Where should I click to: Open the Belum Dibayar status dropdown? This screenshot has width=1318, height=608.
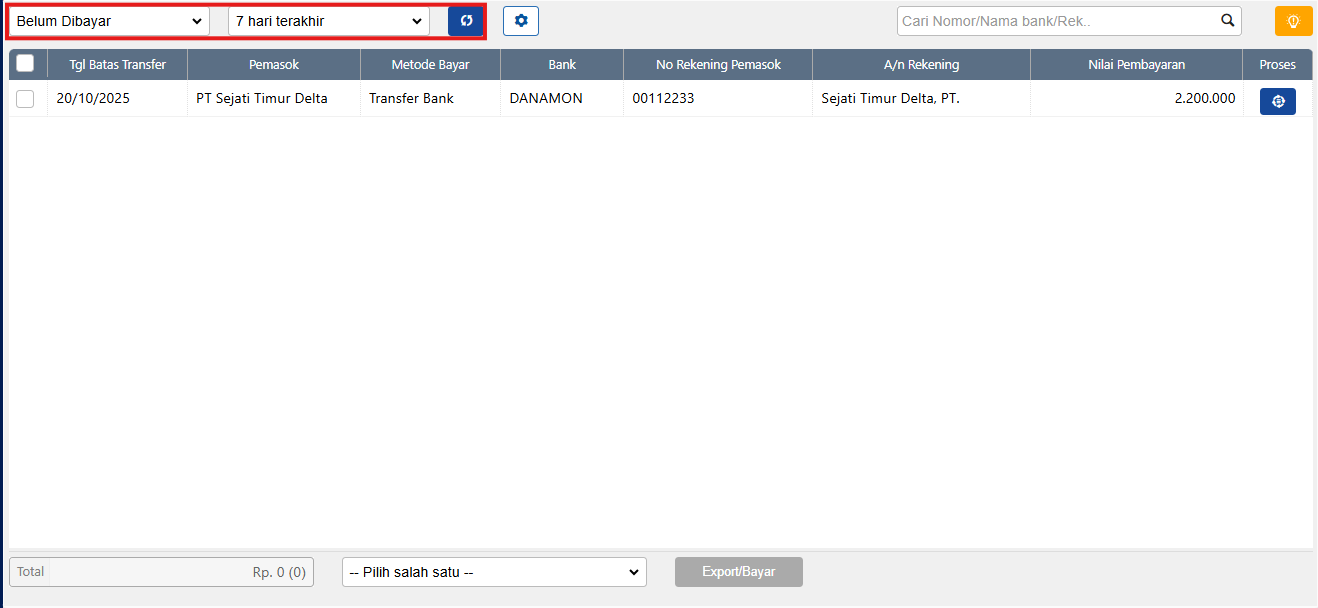(x=109, y=21)
